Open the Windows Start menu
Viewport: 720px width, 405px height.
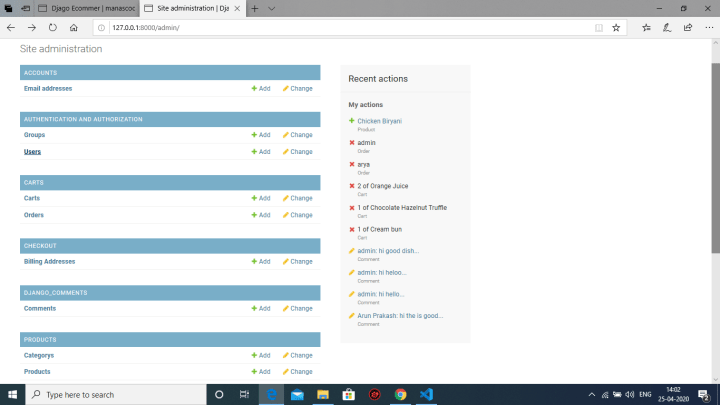point(12,394)
